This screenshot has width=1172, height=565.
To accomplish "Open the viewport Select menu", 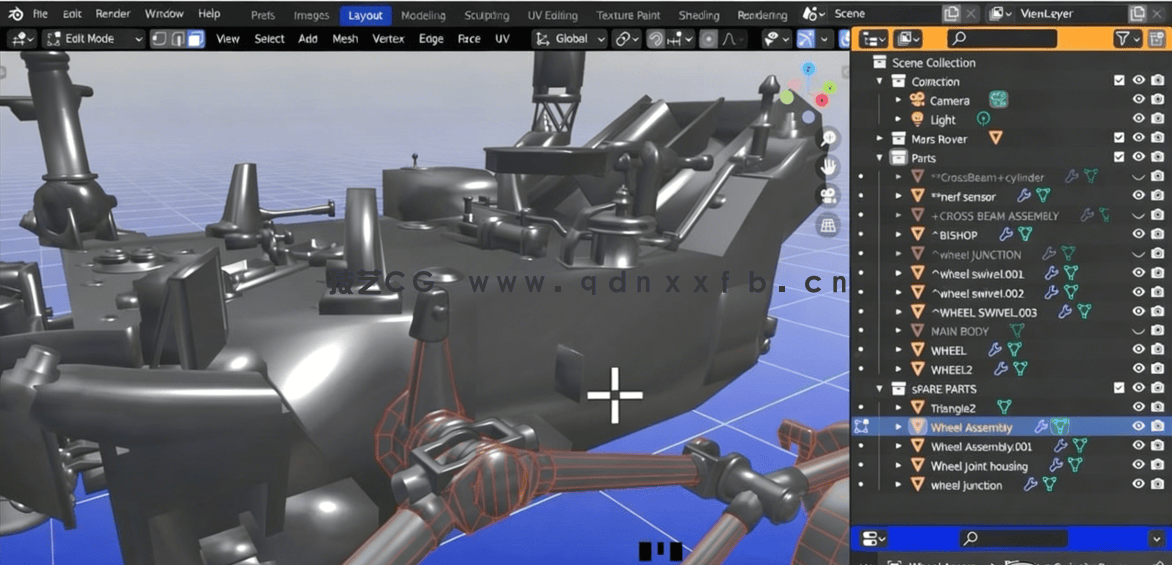I will coord(269,39).
